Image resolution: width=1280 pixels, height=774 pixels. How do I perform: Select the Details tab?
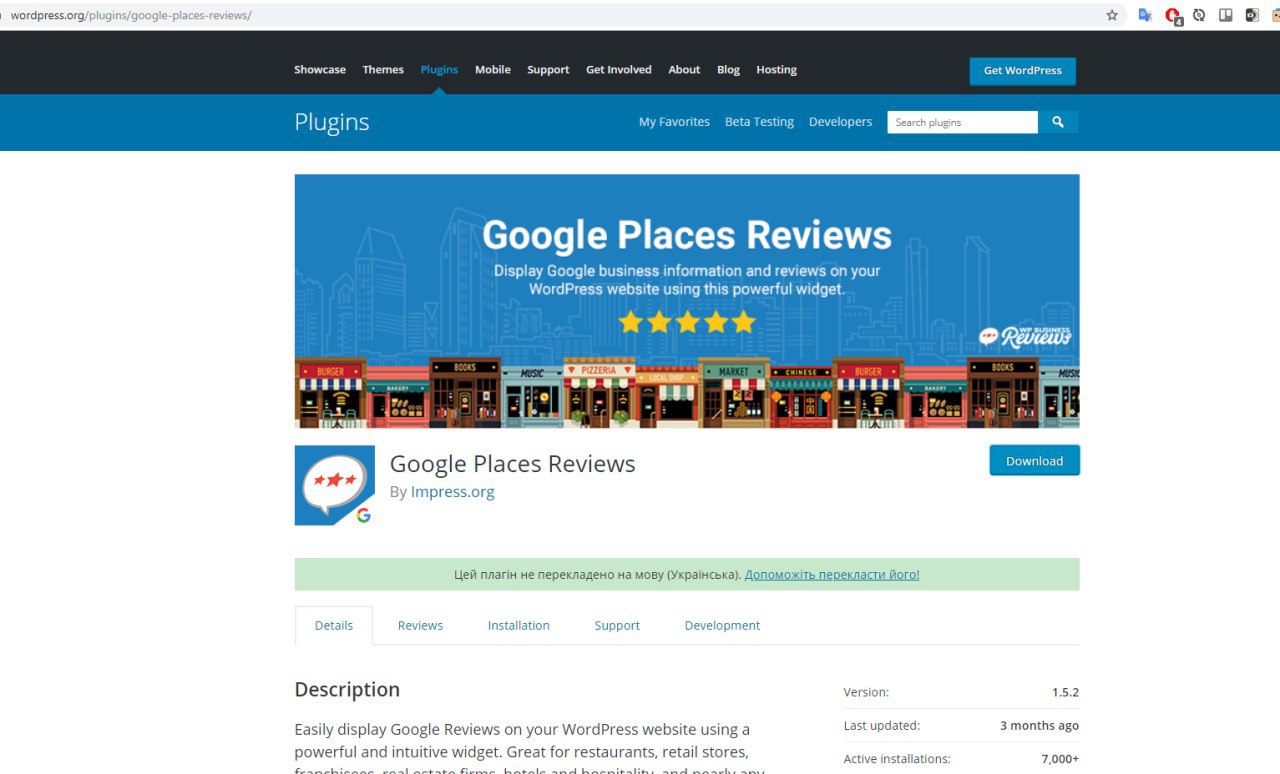(x=334, y=626)
